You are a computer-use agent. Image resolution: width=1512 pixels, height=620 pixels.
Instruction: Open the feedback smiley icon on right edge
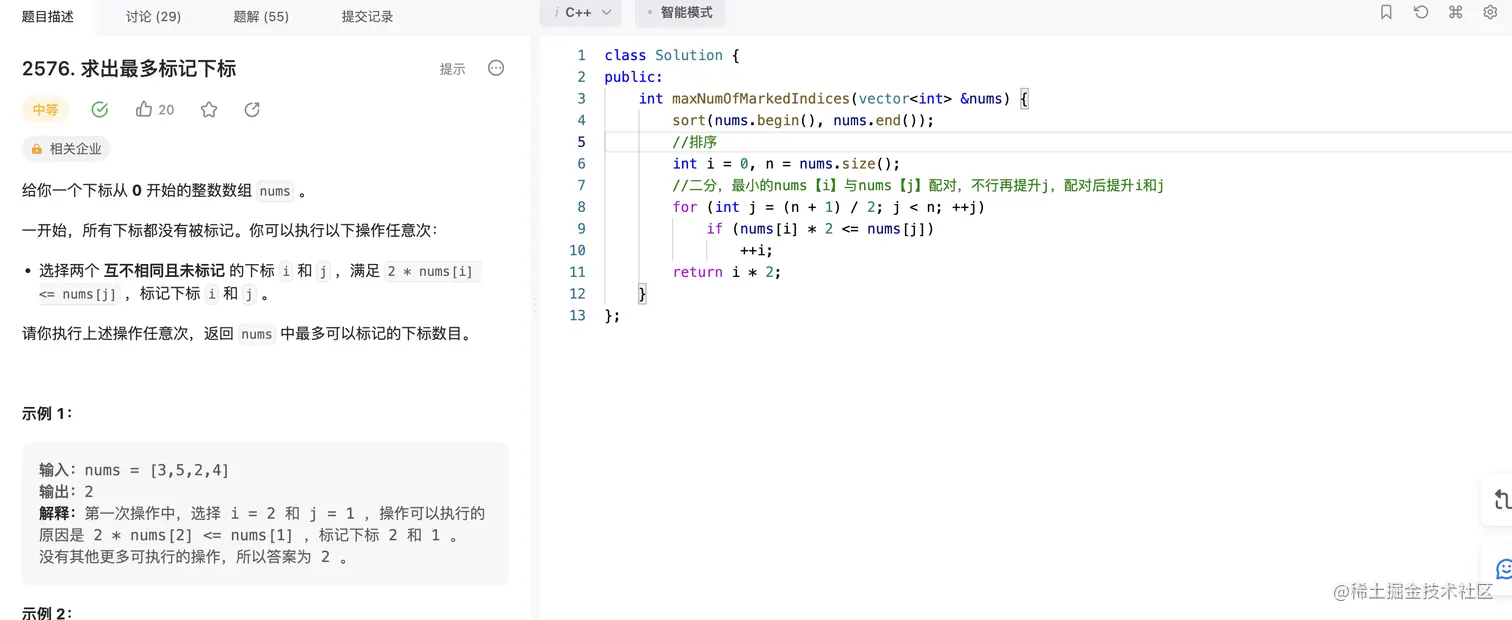pyautogui.click(x=1503, y=568)
